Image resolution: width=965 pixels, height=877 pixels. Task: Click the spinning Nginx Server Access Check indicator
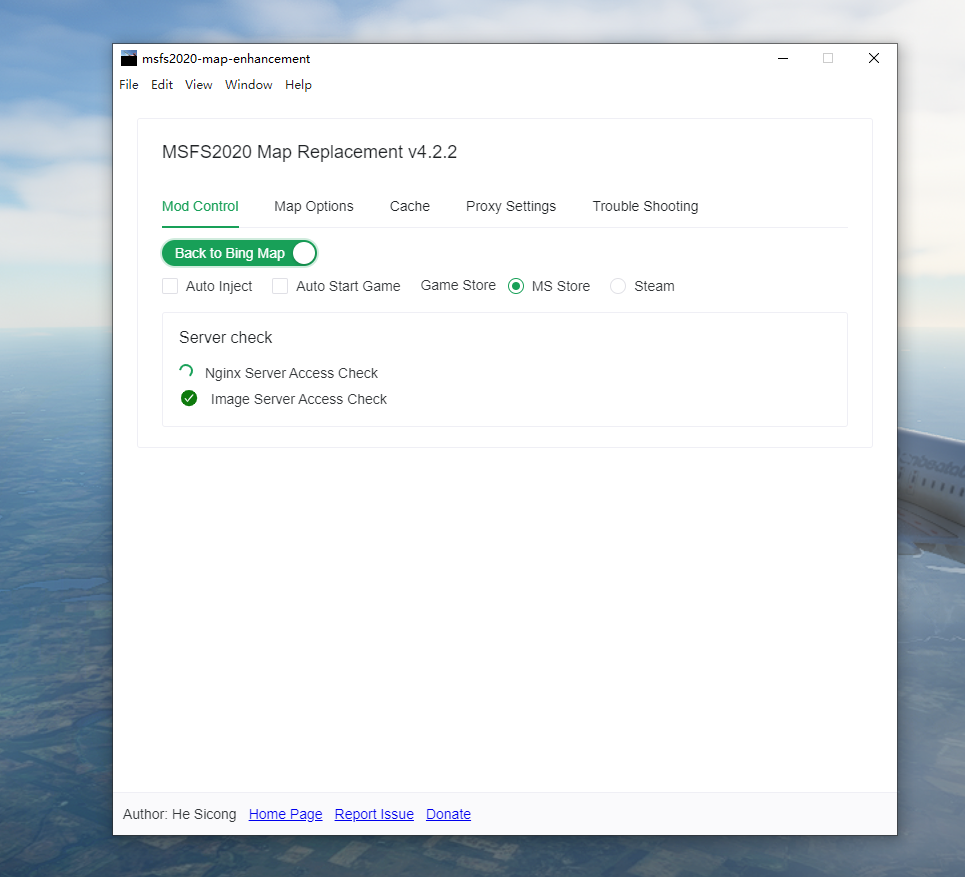point(185,371)
